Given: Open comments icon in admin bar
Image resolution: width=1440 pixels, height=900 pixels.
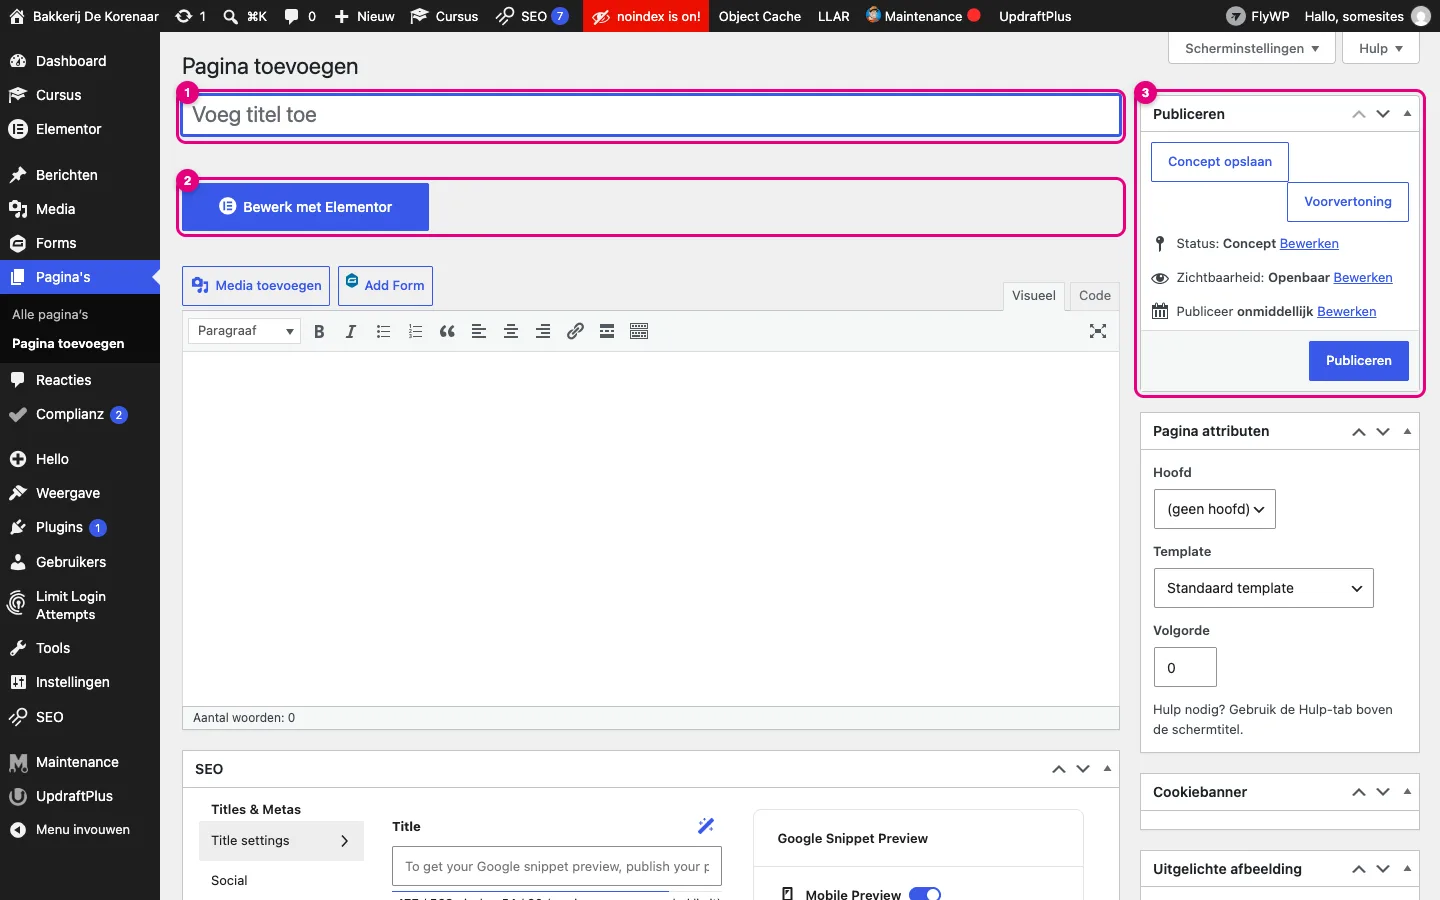Looking at the screenshot, I should tap(300, 16).
